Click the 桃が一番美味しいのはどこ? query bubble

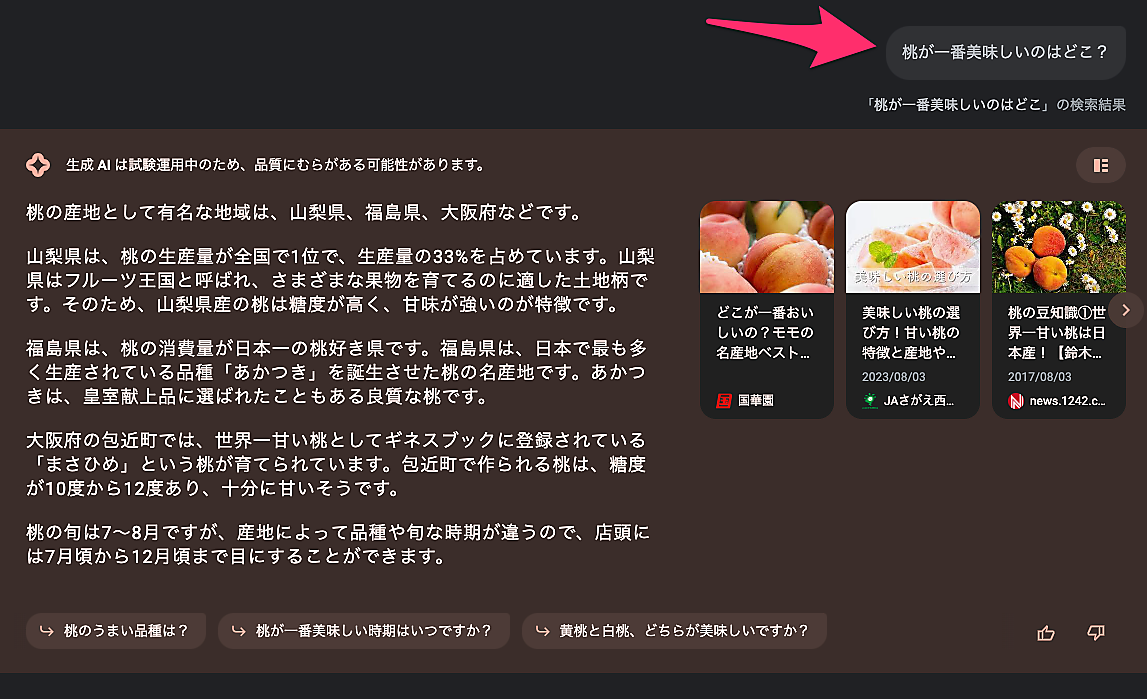tap(1005, 53)
